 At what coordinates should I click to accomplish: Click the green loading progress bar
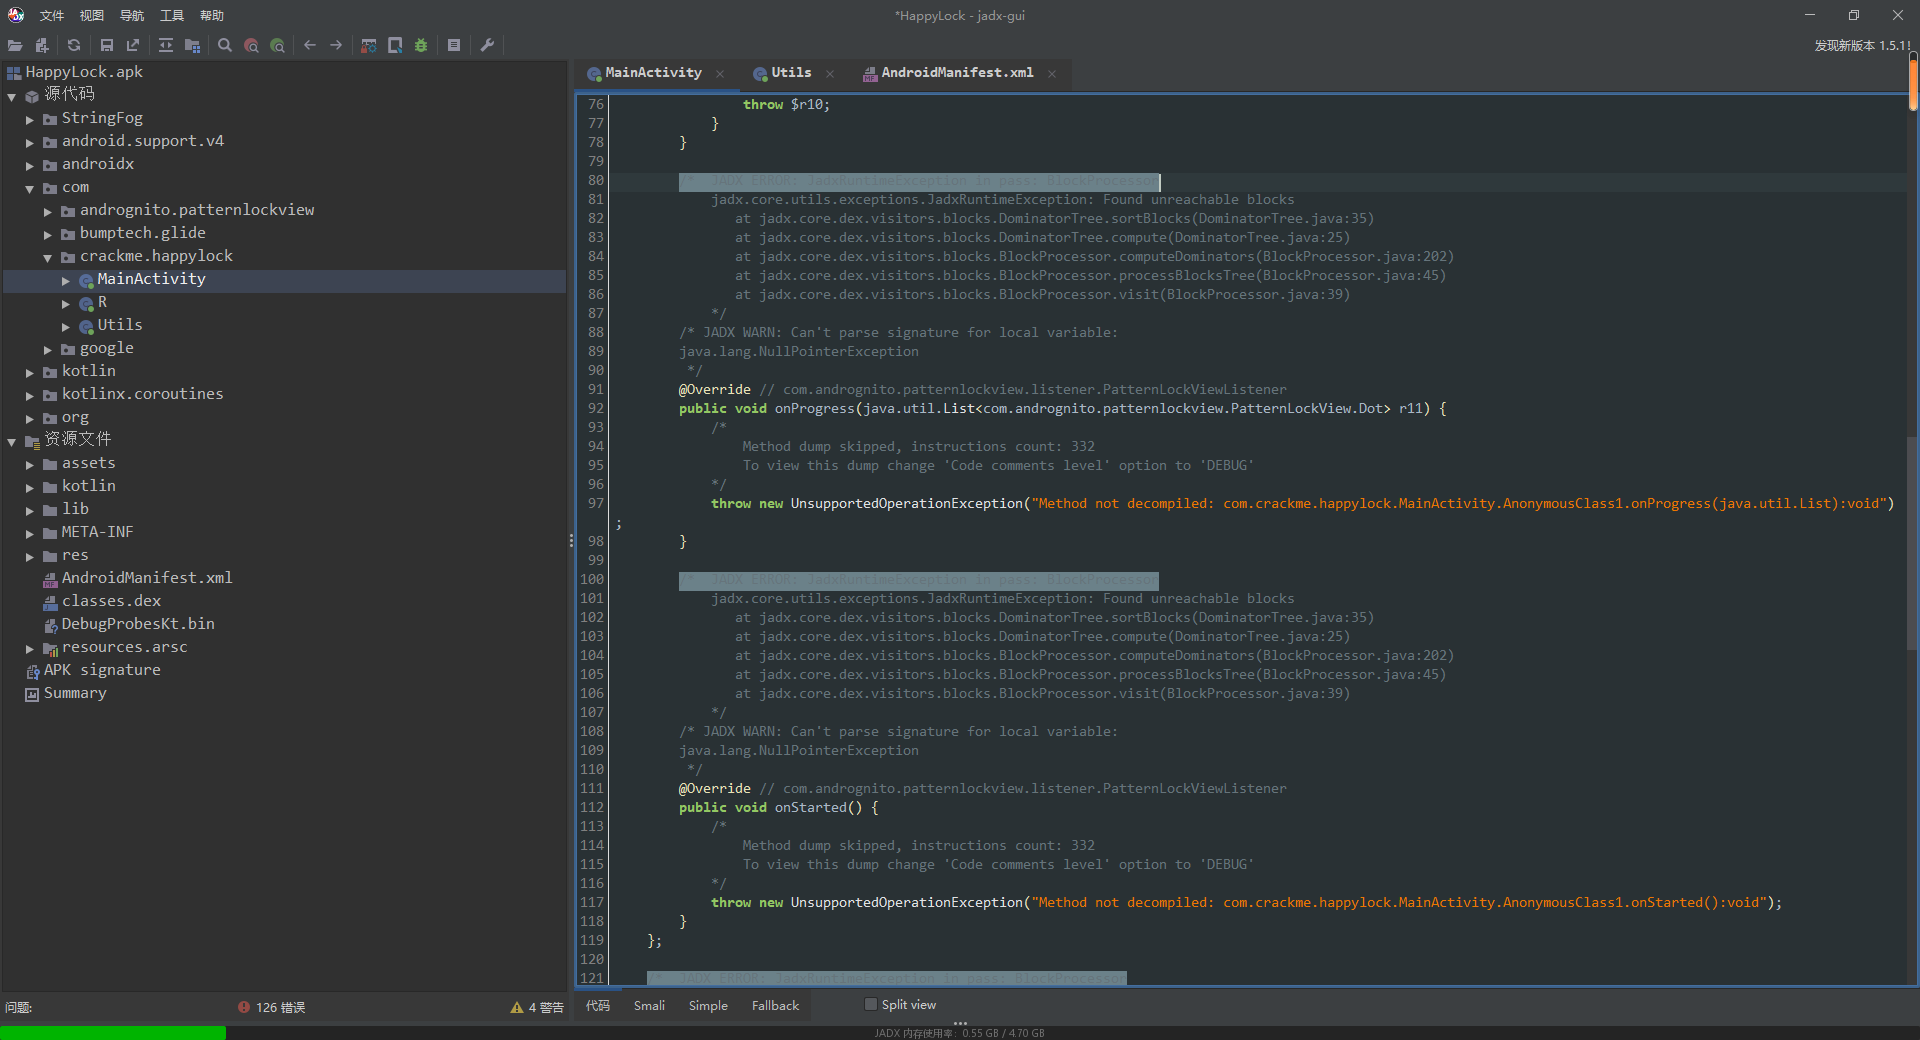click(113, 1032)
